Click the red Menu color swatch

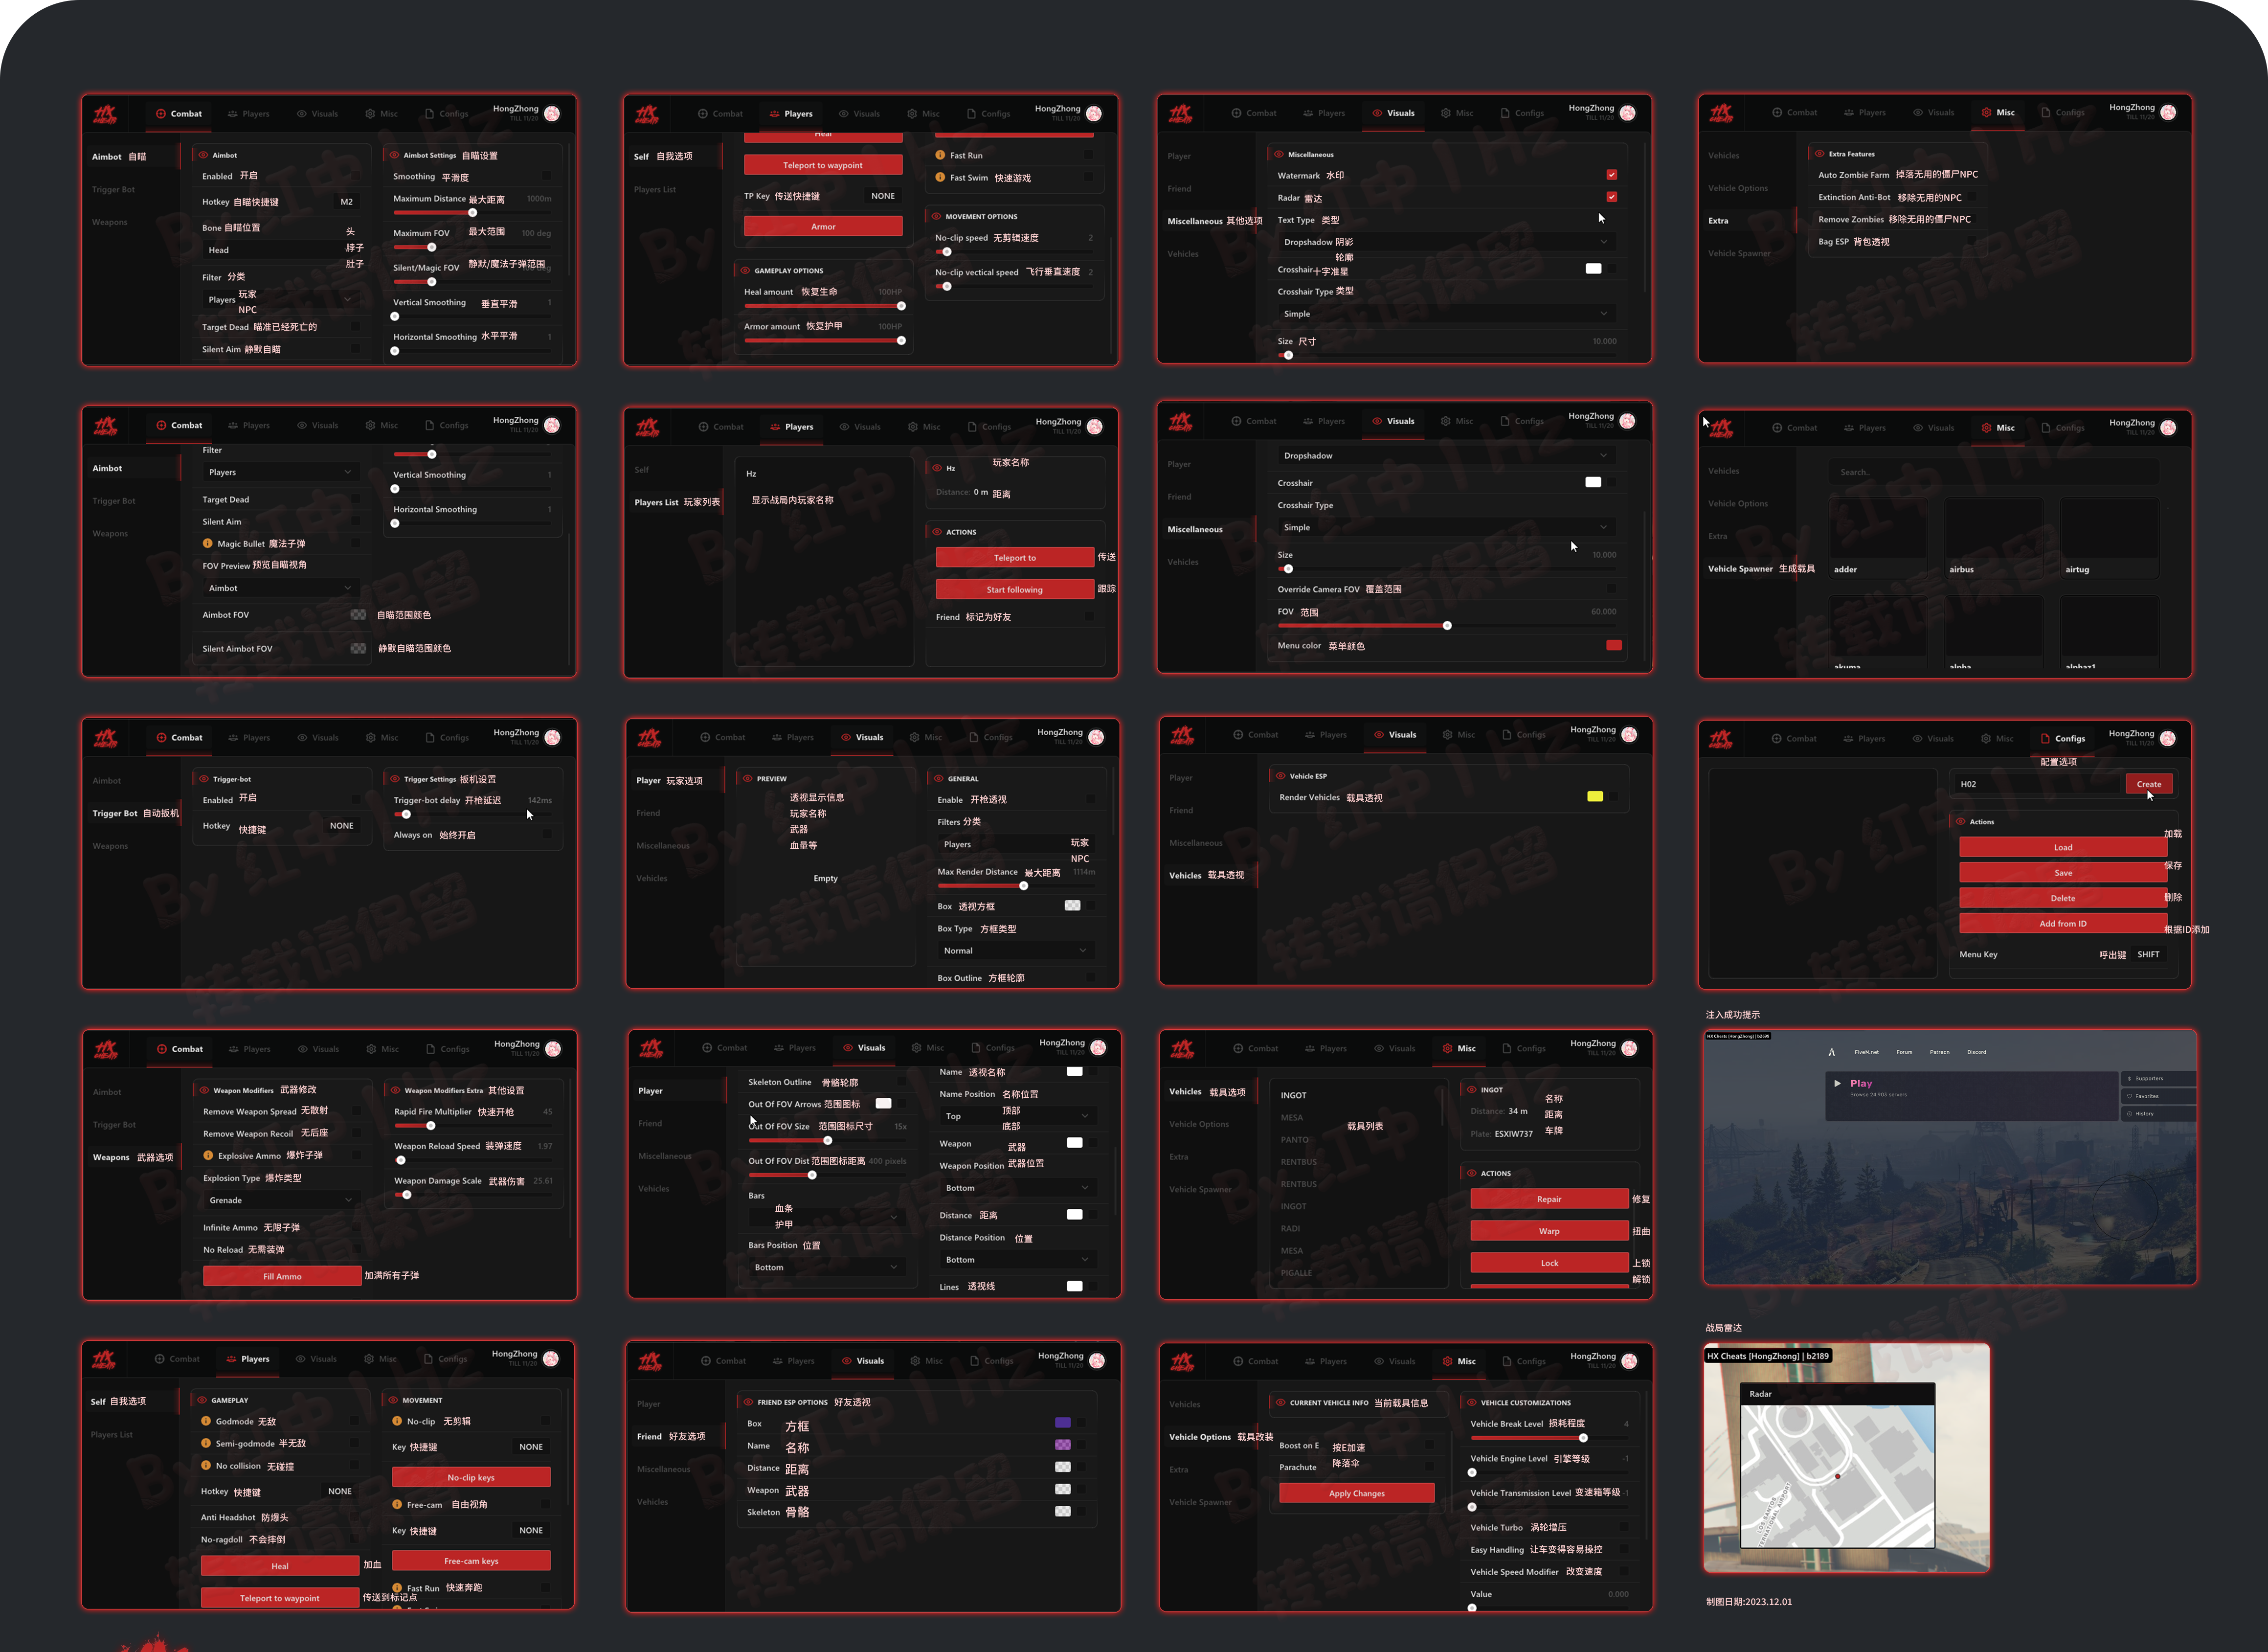pyautogui.click(x=1613, y=645)
